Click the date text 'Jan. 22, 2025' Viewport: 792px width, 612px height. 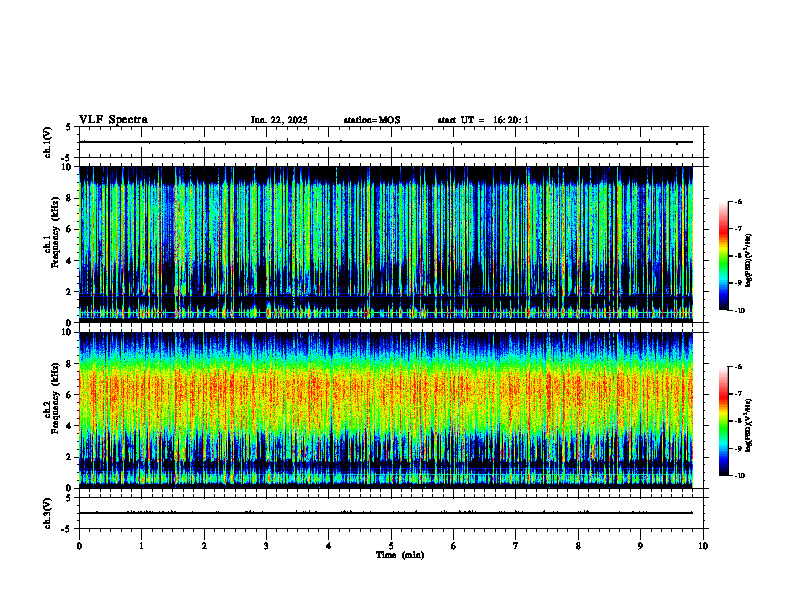[x=279, y=120]
